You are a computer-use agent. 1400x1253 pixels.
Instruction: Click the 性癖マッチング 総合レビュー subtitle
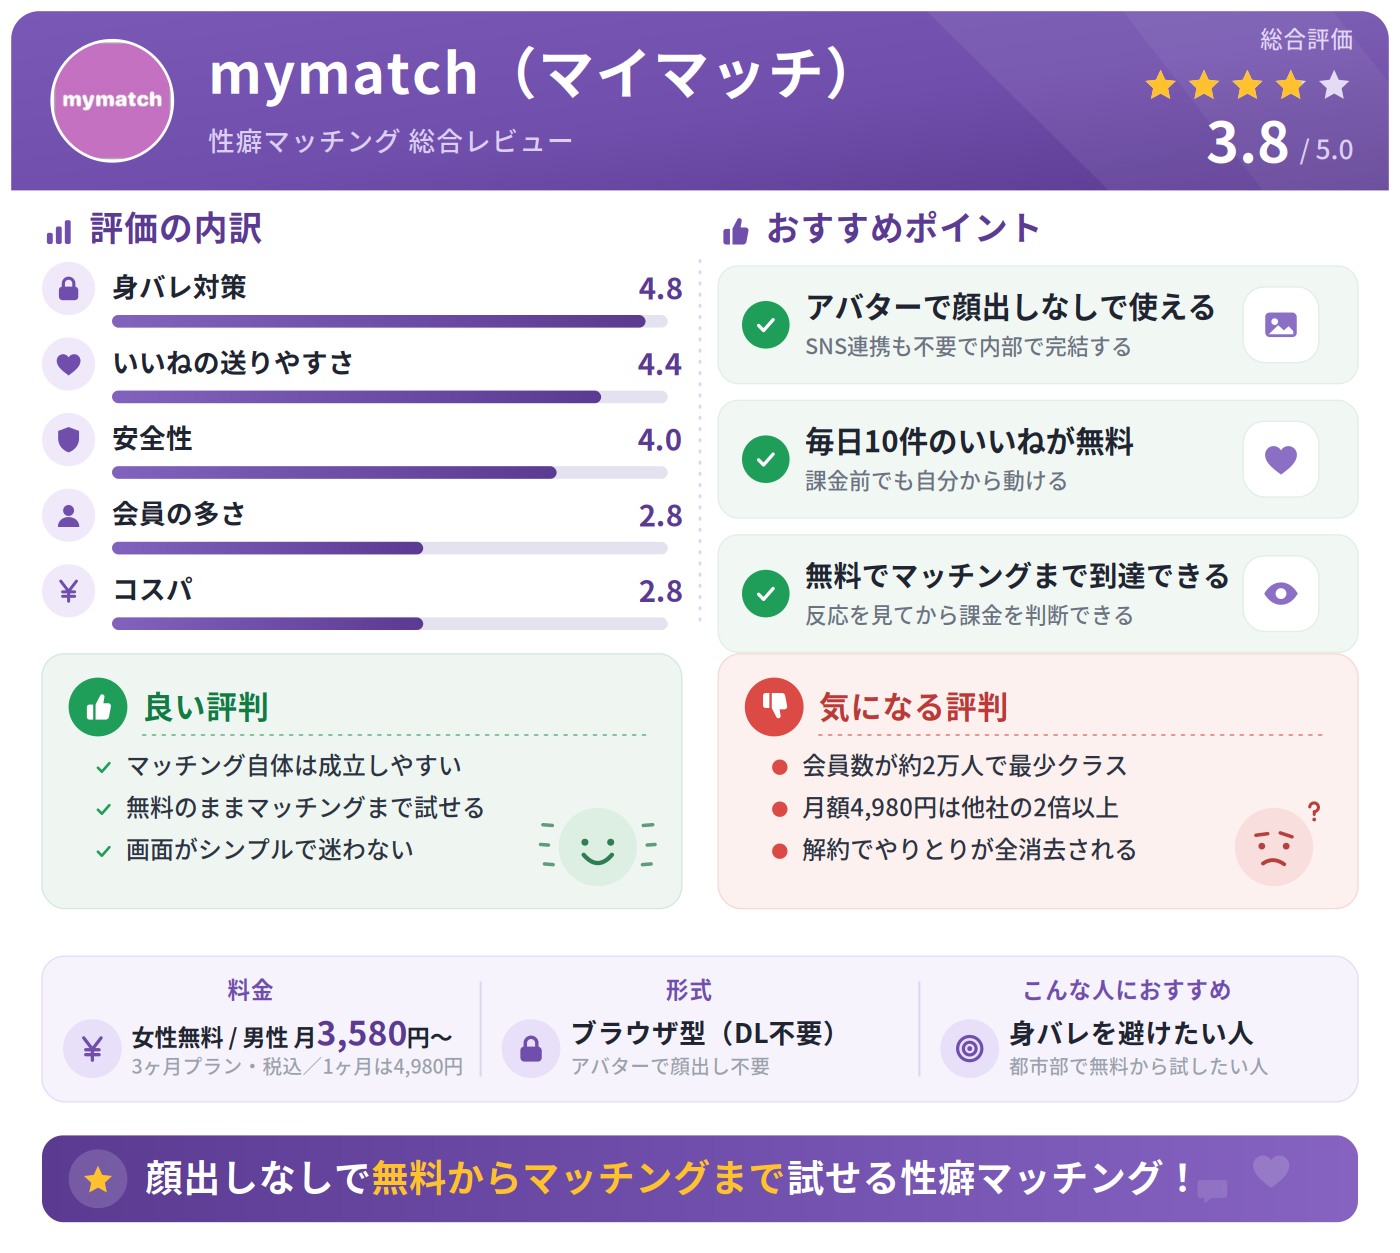click(391, 141)
